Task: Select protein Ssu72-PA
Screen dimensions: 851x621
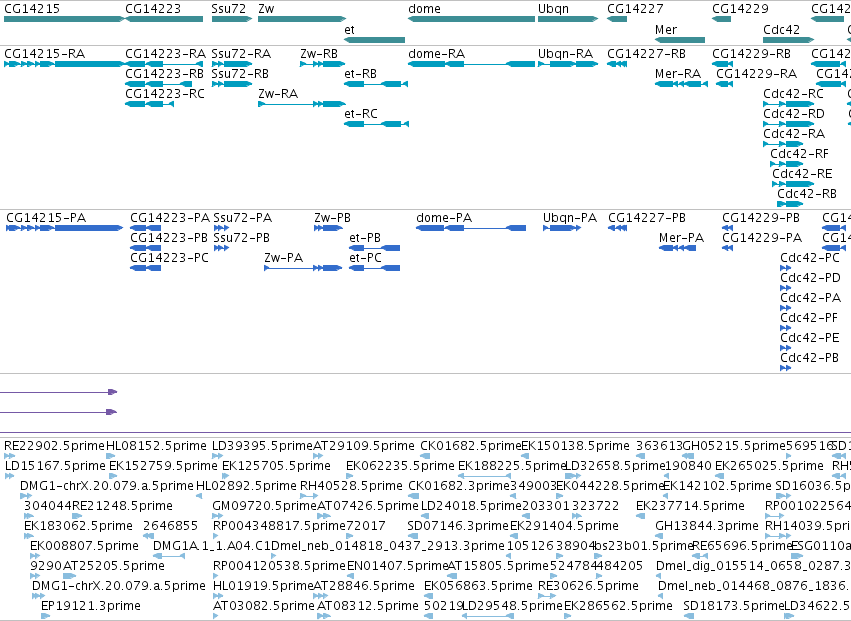Action: (x=221, y=228)
